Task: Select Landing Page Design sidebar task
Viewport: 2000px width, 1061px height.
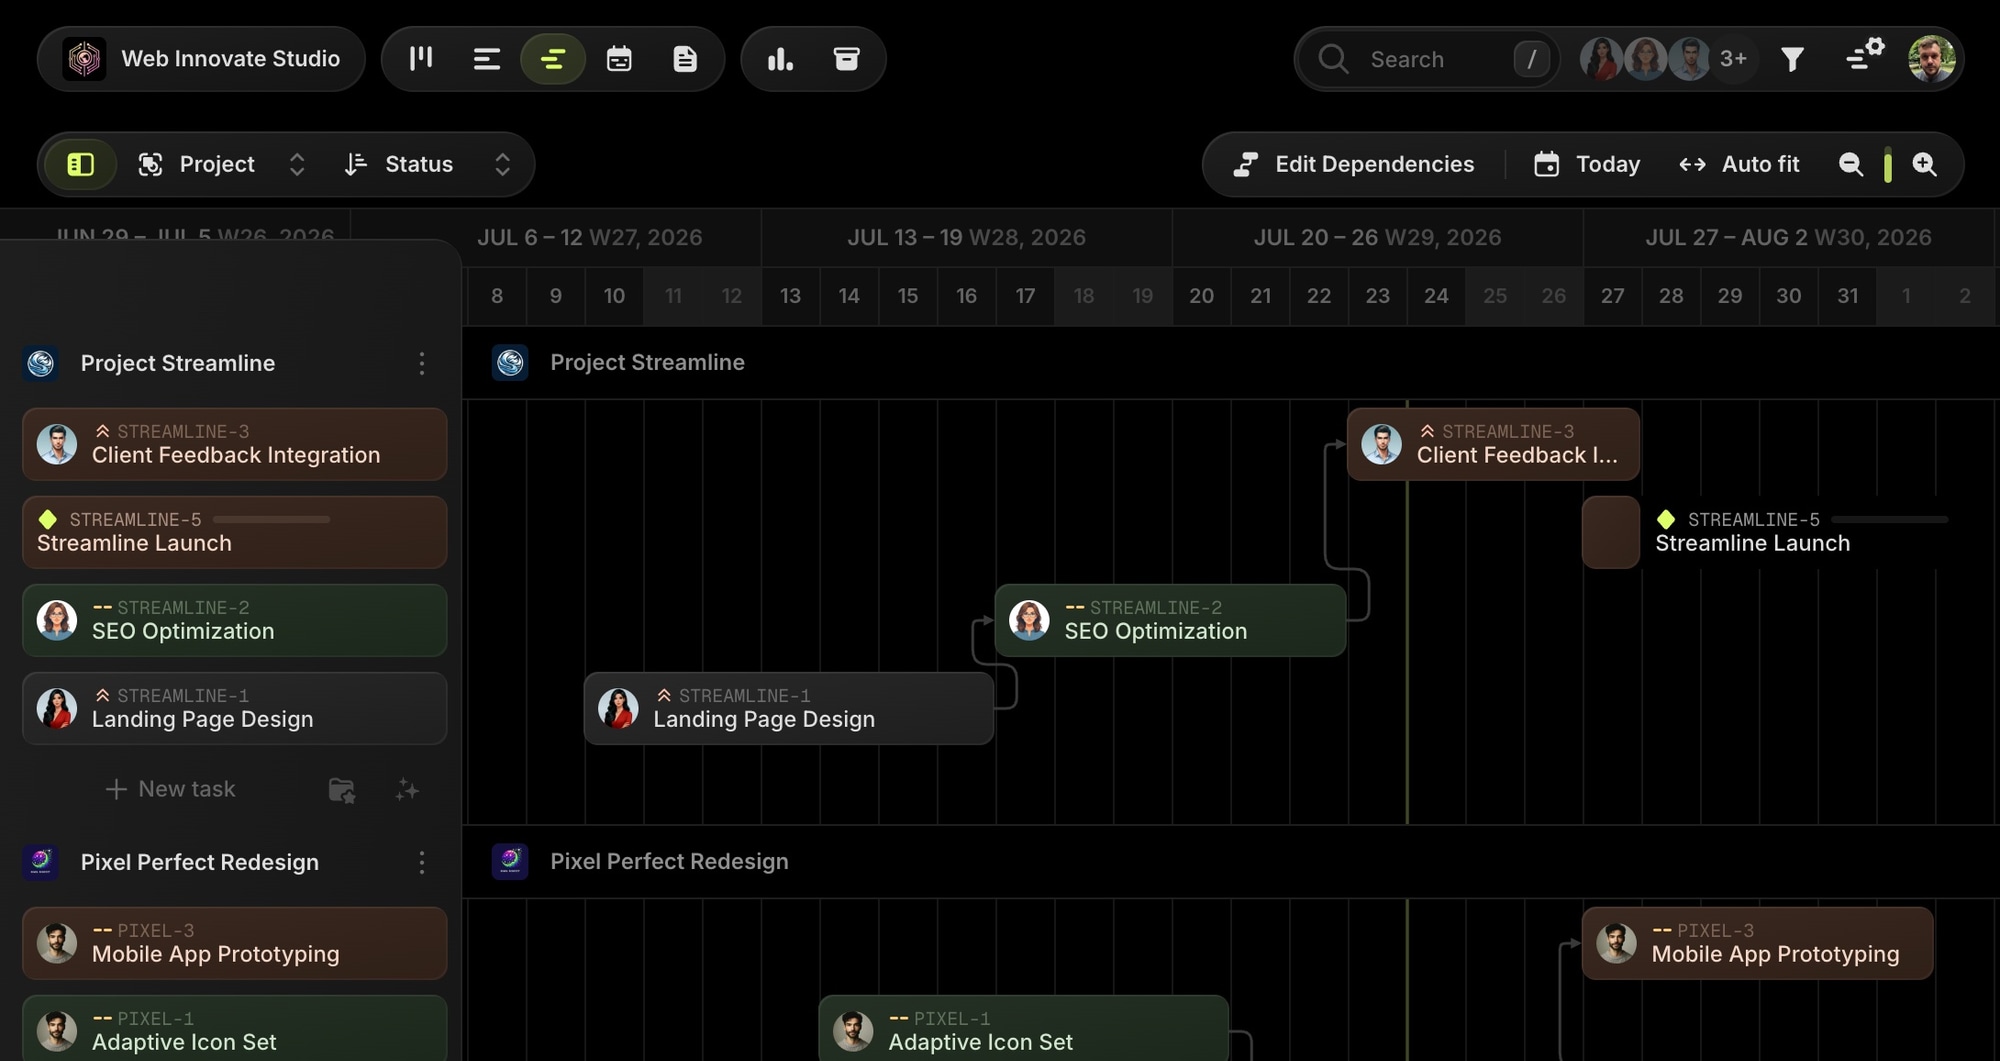Action: pyautogui.click(x=235, y=708)
